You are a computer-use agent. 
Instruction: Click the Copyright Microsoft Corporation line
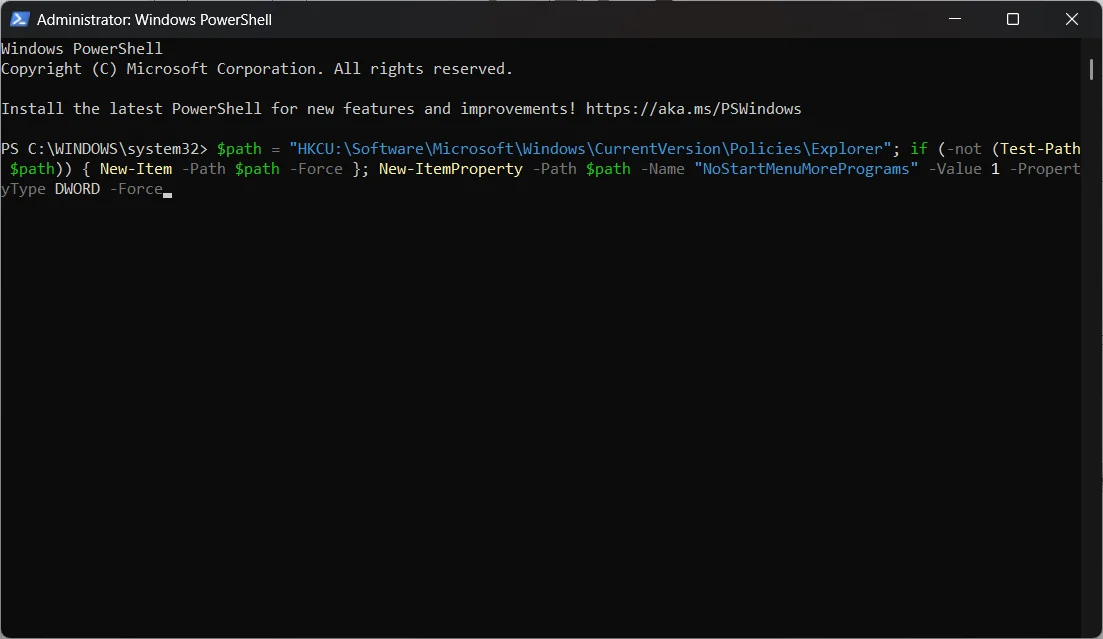pos(256,68)
